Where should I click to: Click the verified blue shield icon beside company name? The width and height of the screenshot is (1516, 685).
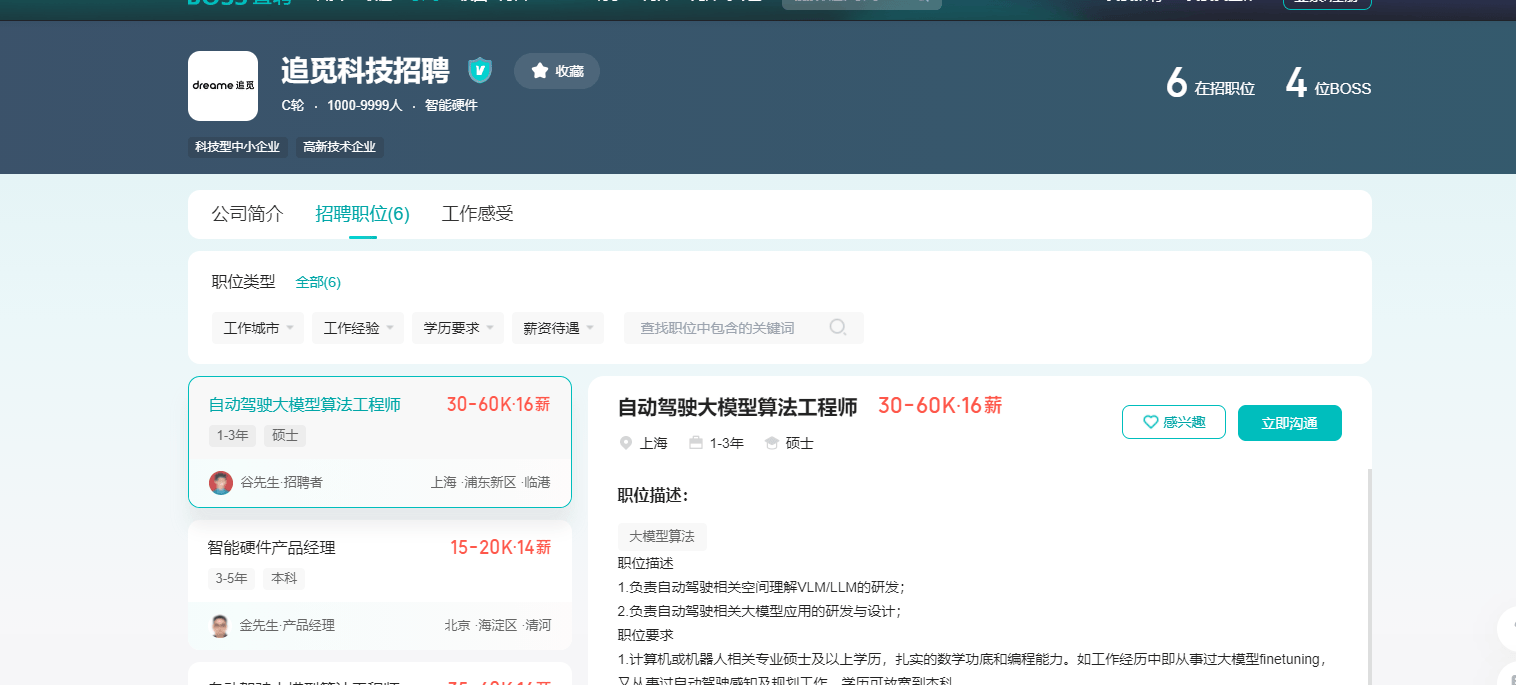coord(479,70)
